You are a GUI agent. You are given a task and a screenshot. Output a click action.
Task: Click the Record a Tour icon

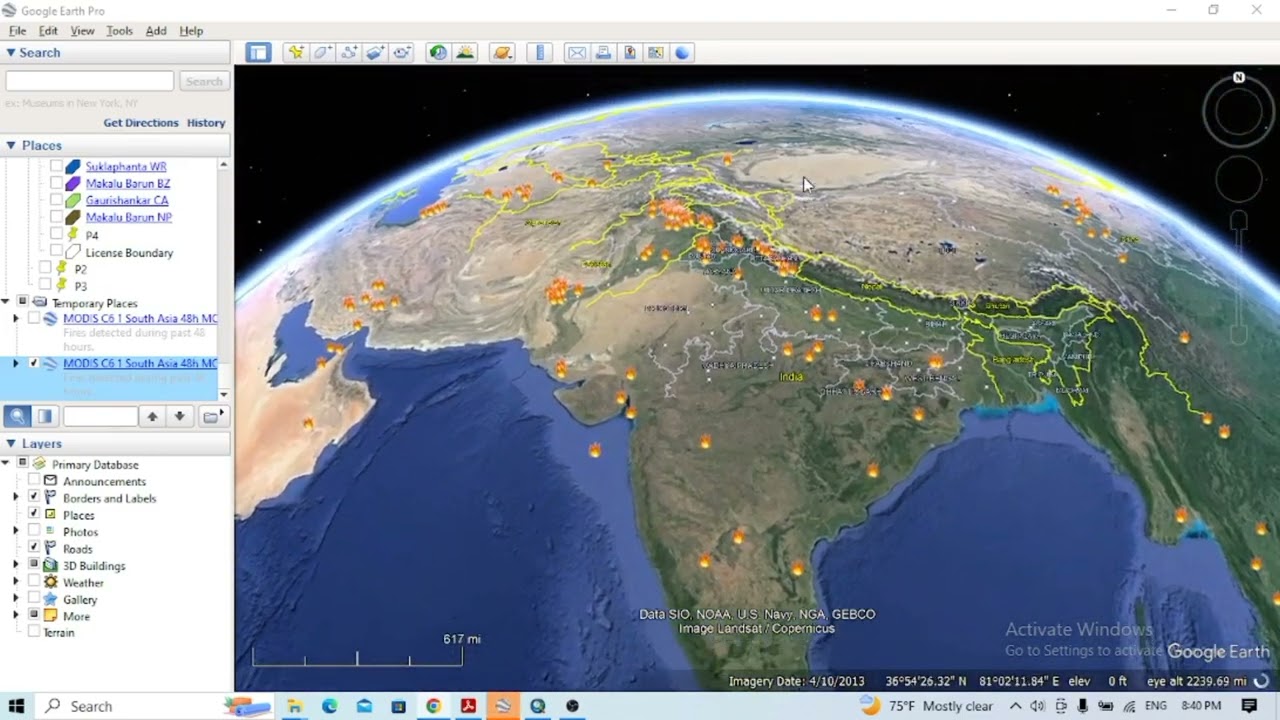403,53
